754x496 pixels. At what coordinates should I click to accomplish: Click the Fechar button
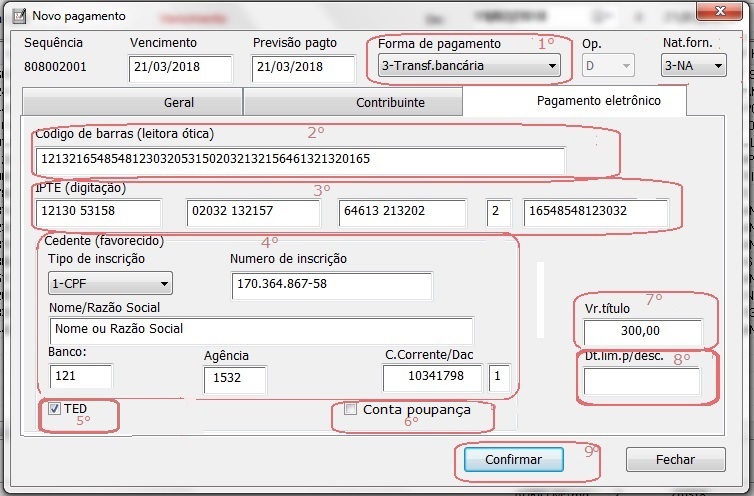click(x=675, y=460)
